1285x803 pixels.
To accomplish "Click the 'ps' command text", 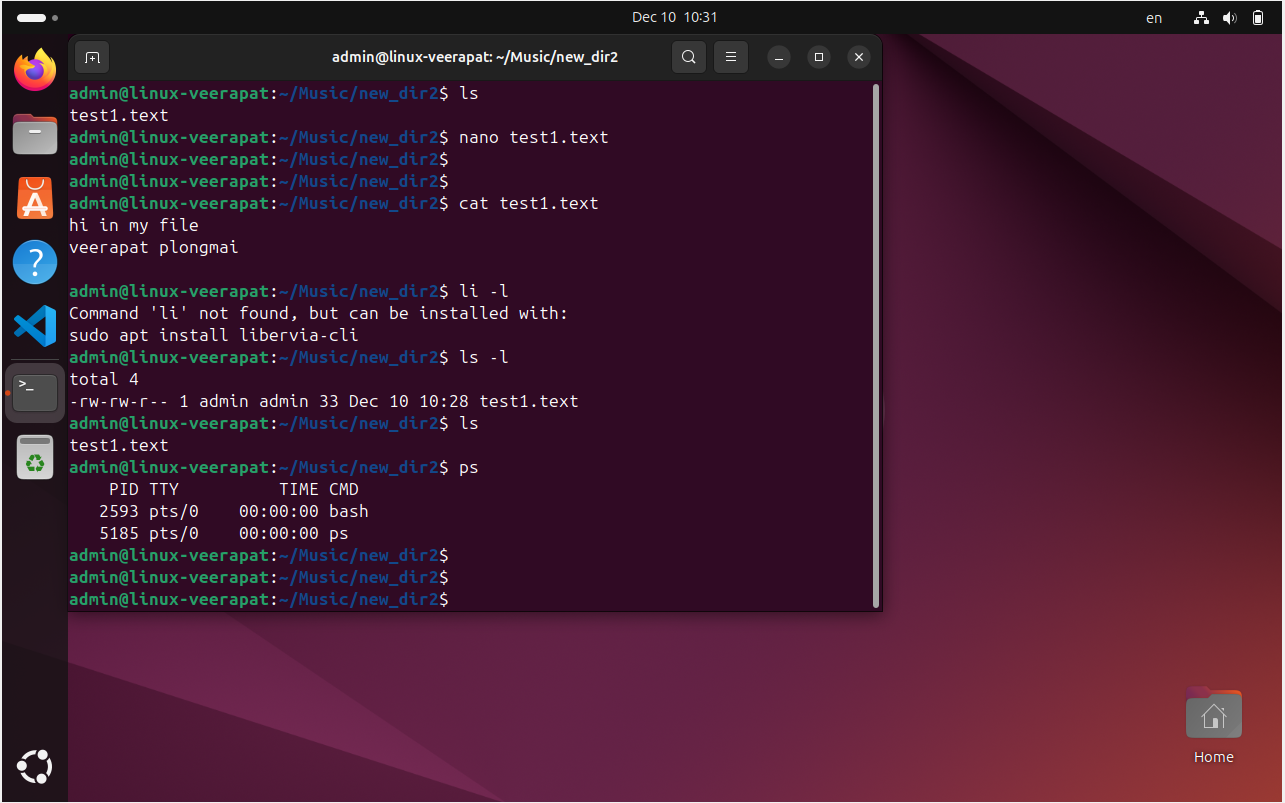I will (x=469, y=467).
